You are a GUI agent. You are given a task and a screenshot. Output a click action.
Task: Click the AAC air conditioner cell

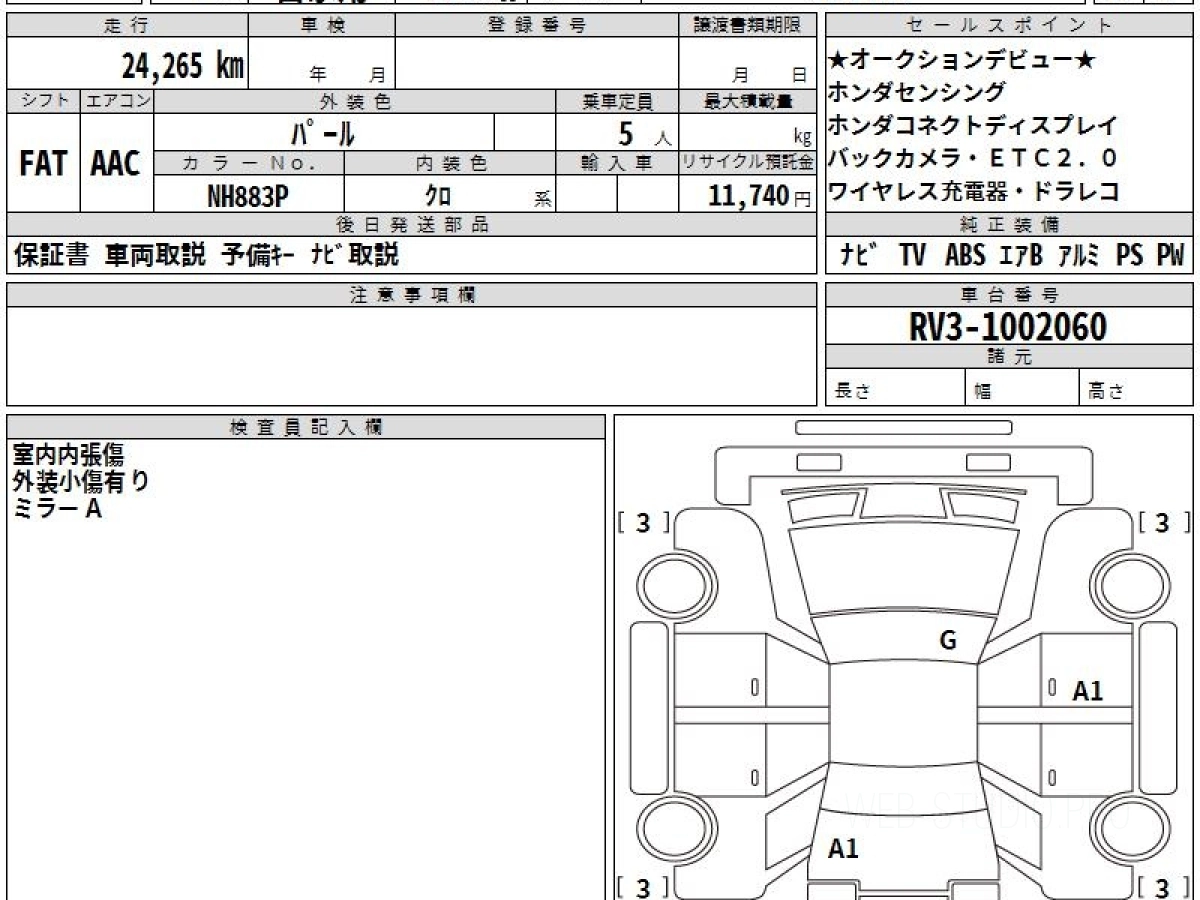[x=117, y=162]
